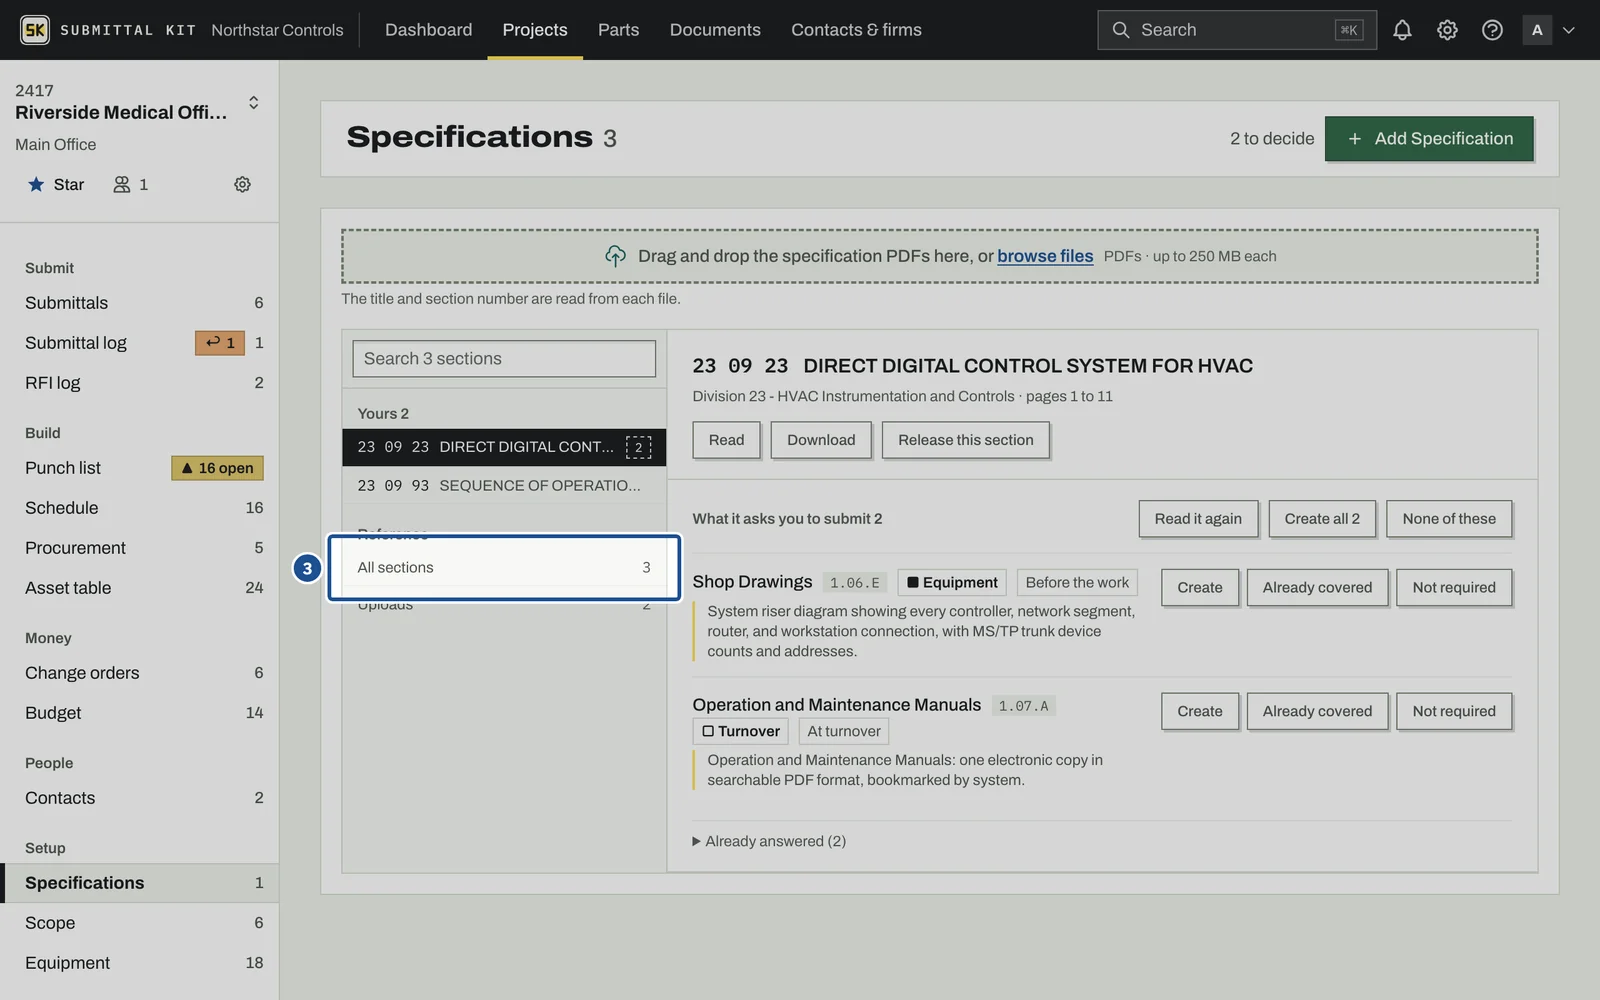1600x1000 pixels.
Task: Open RFI log in sidebar
Action: (x=140, y=383)
